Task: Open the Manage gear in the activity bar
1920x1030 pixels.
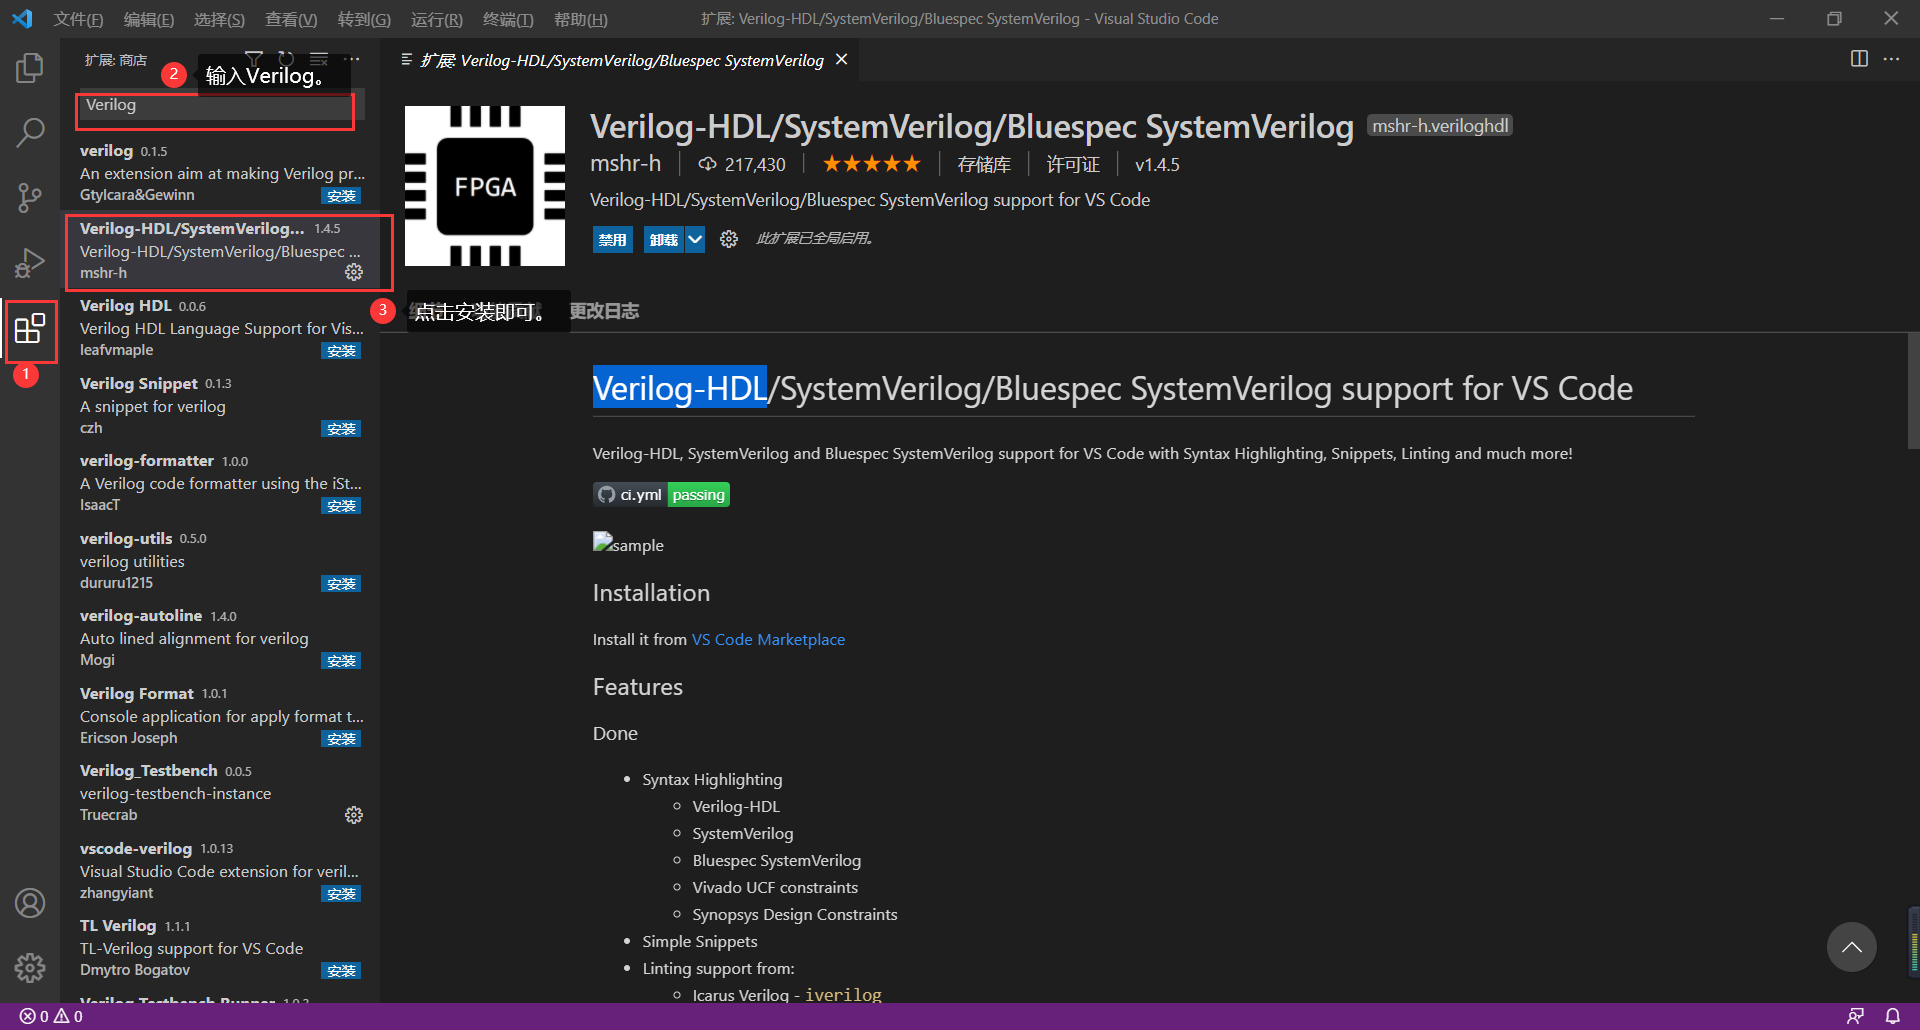Action: [x=30, y=968]
